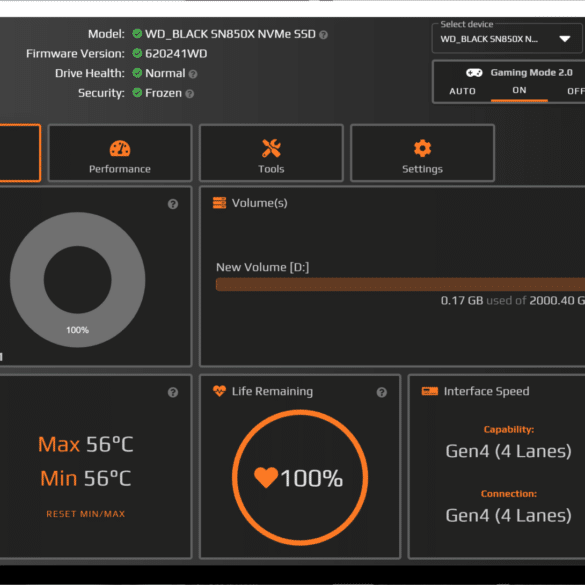Screen dimensions: 585x585
Task: Click the Life Remaining heading
Action: point(272,391)
